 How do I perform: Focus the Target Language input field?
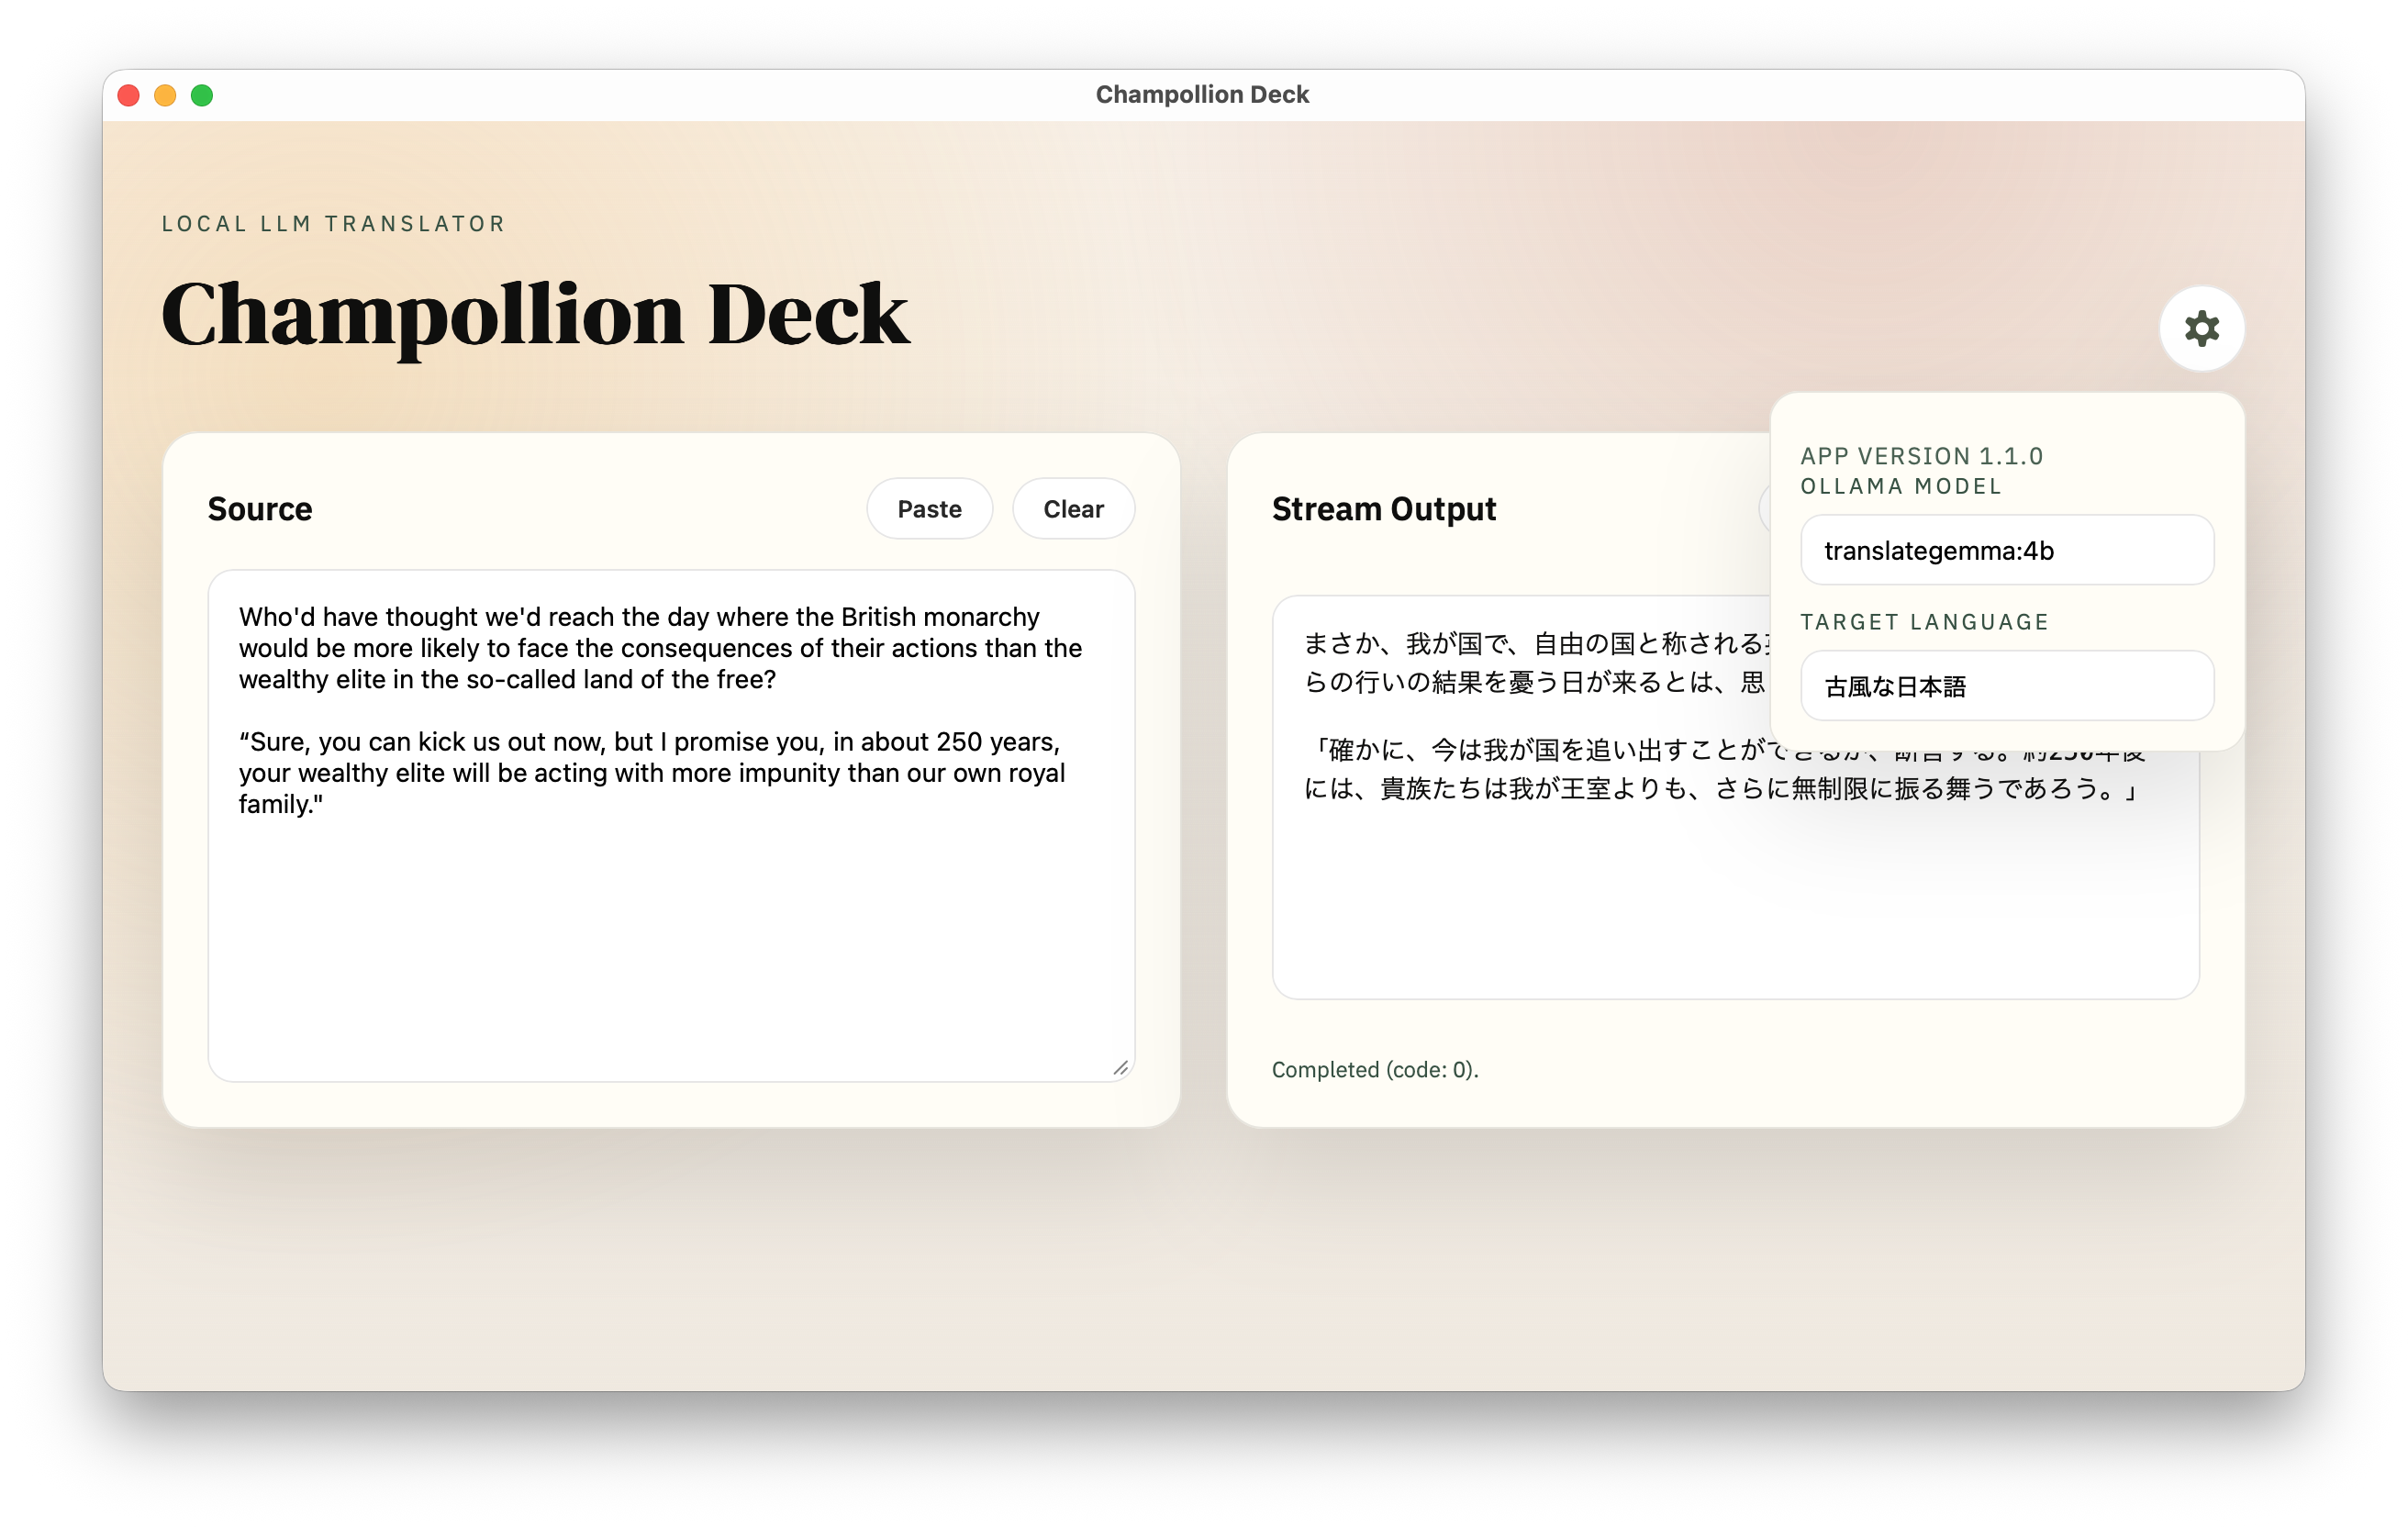[x=2006, y=686]
